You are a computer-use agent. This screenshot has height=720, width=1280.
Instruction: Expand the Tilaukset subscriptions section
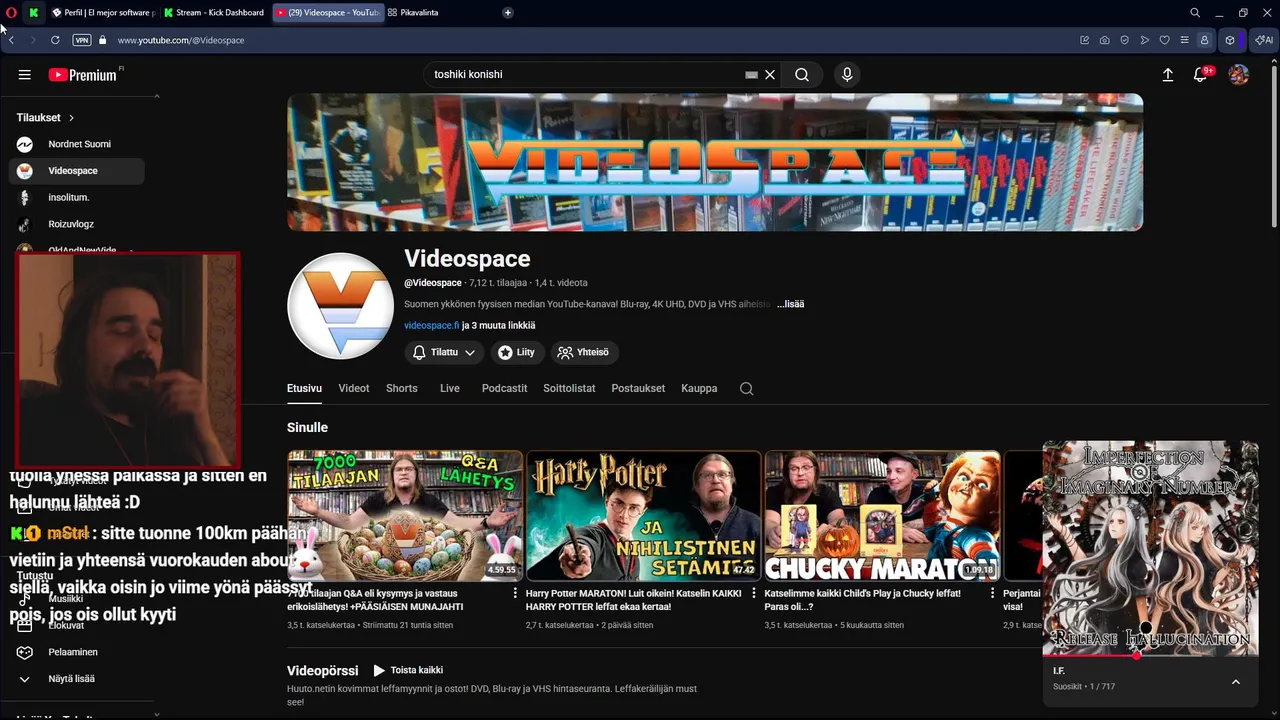[45, 118]
